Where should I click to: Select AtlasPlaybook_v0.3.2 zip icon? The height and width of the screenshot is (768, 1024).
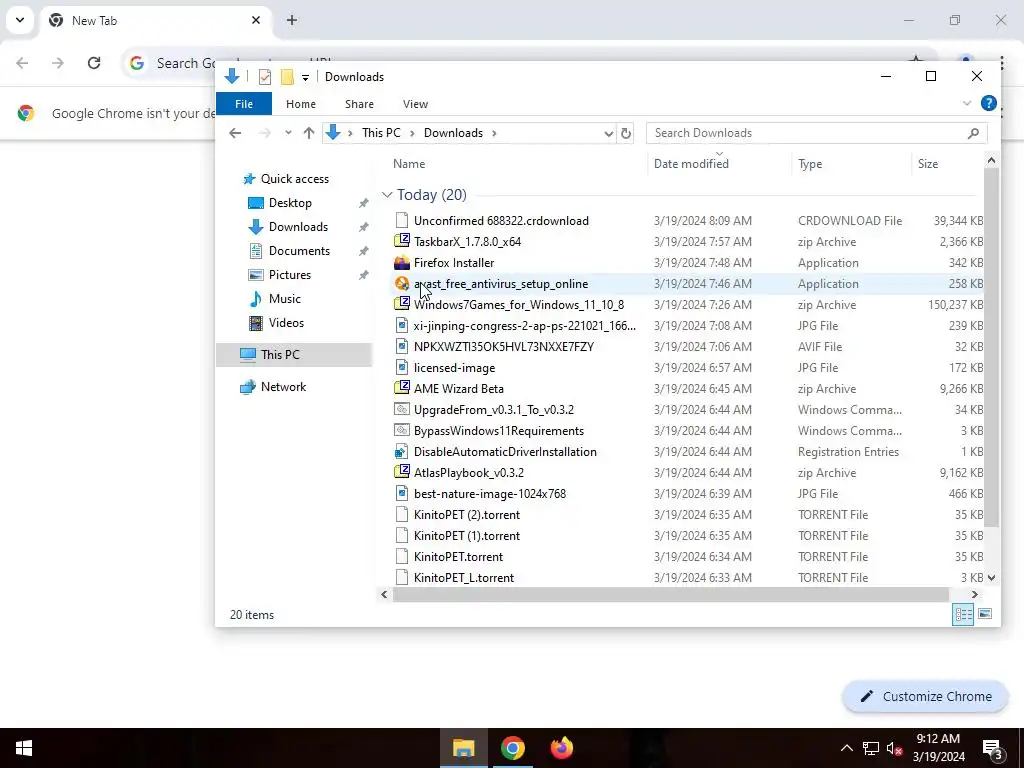[x=402, y=472]
